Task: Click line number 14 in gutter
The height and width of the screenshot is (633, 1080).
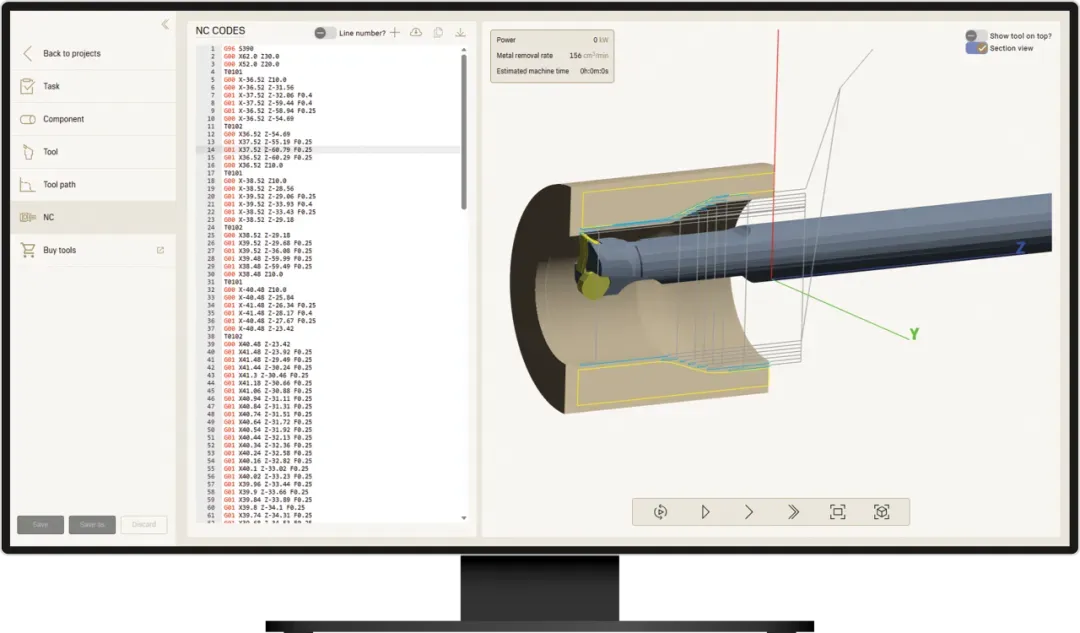Action: pyautogui.click(x=211, y=149)
